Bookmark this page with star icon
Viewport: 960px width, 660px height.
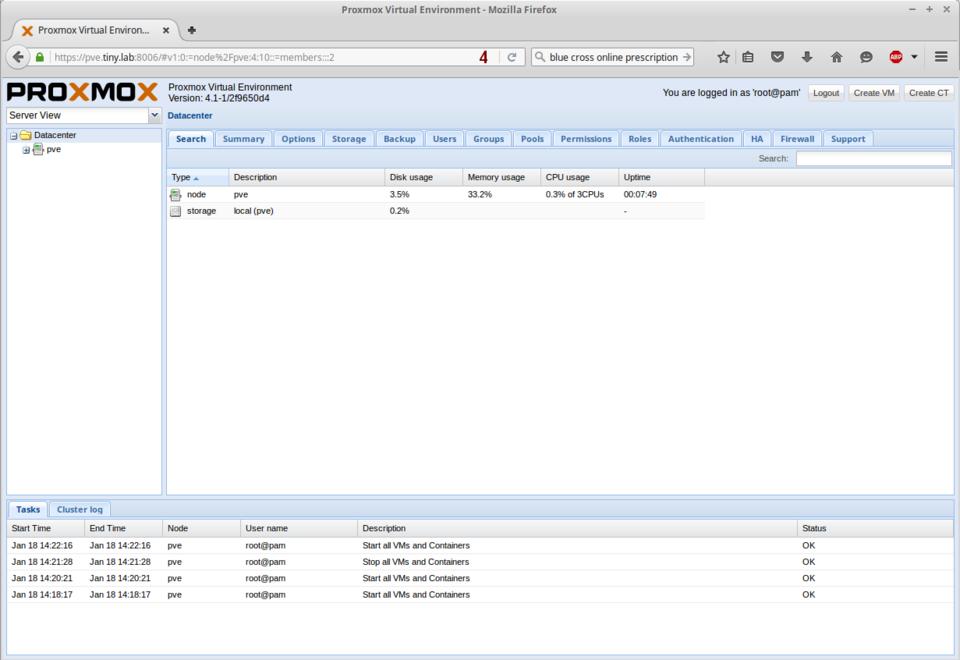(723, 57)
